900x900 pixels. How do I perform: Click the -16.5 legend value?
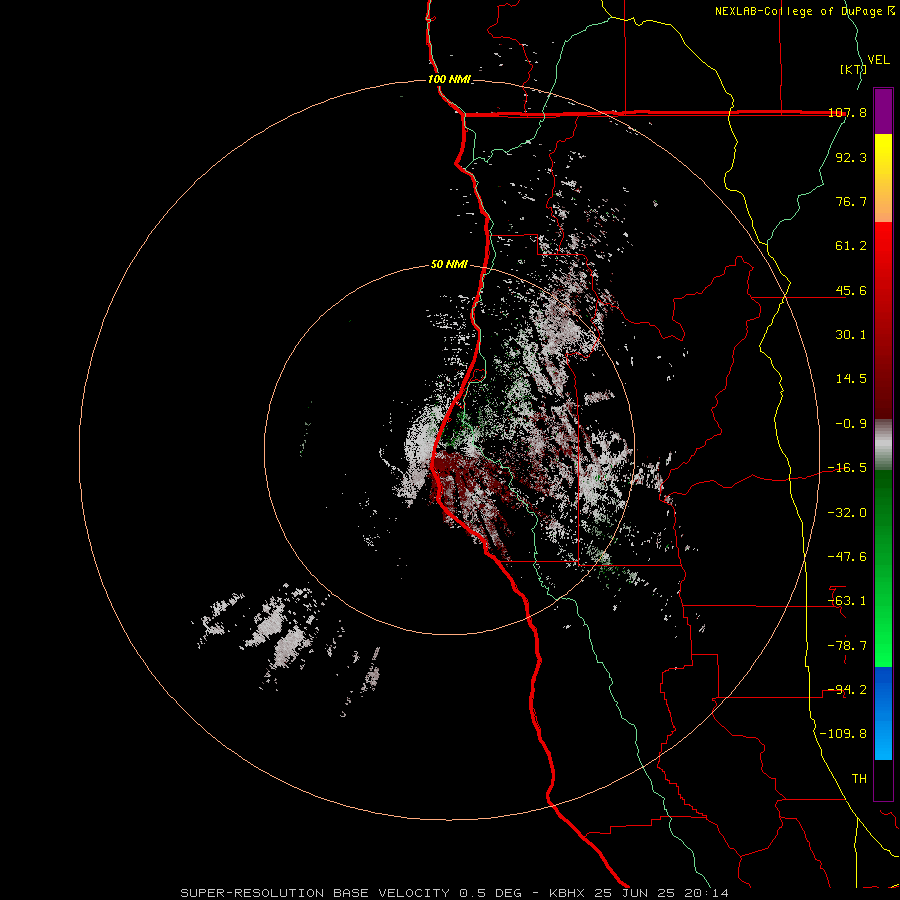pyautogui.click(x=847, y=468)
